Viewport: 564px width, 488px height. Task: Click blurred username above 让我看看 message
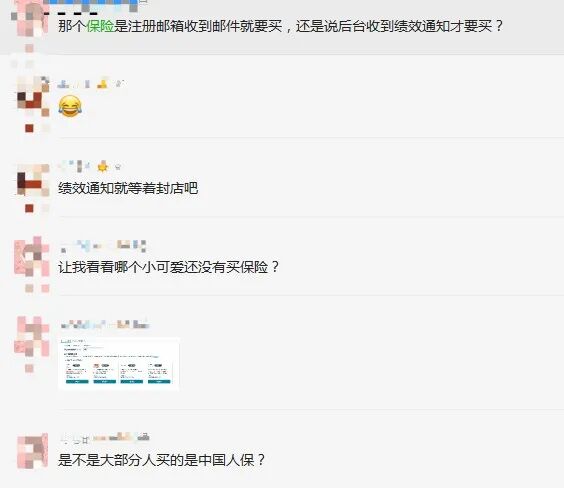(103, 246)
